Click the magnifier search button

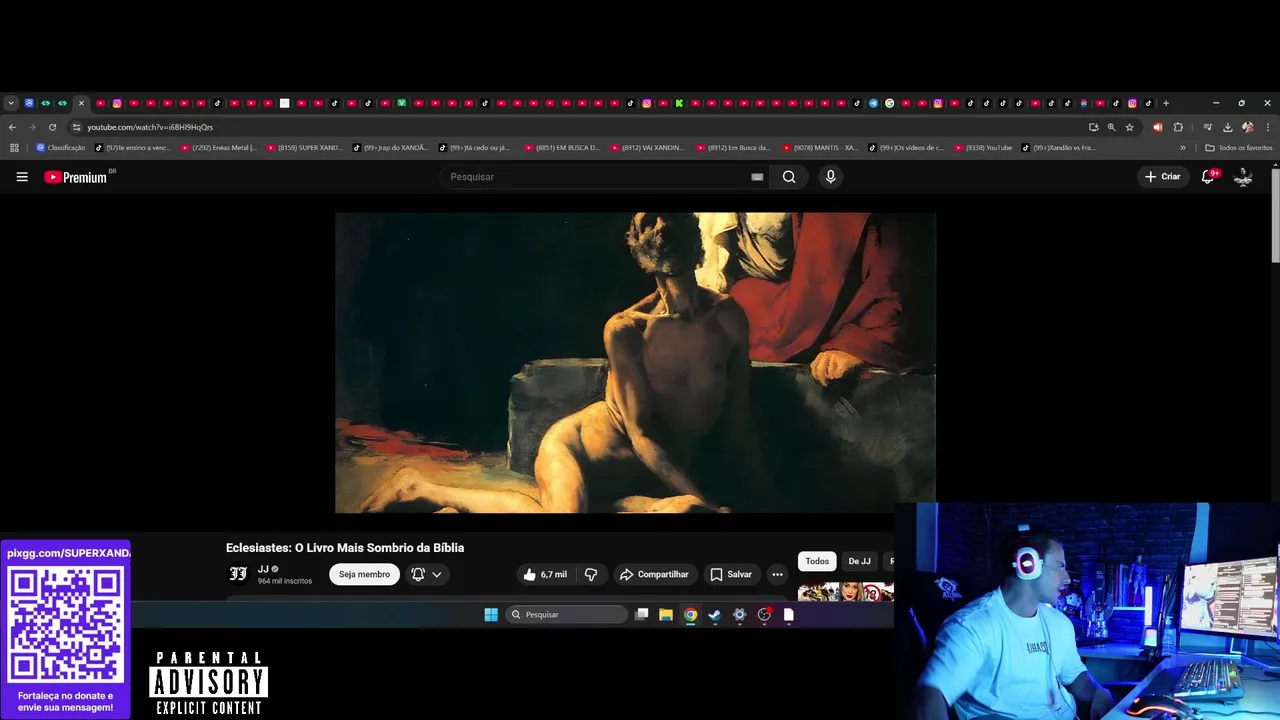(x=789, y=177)
